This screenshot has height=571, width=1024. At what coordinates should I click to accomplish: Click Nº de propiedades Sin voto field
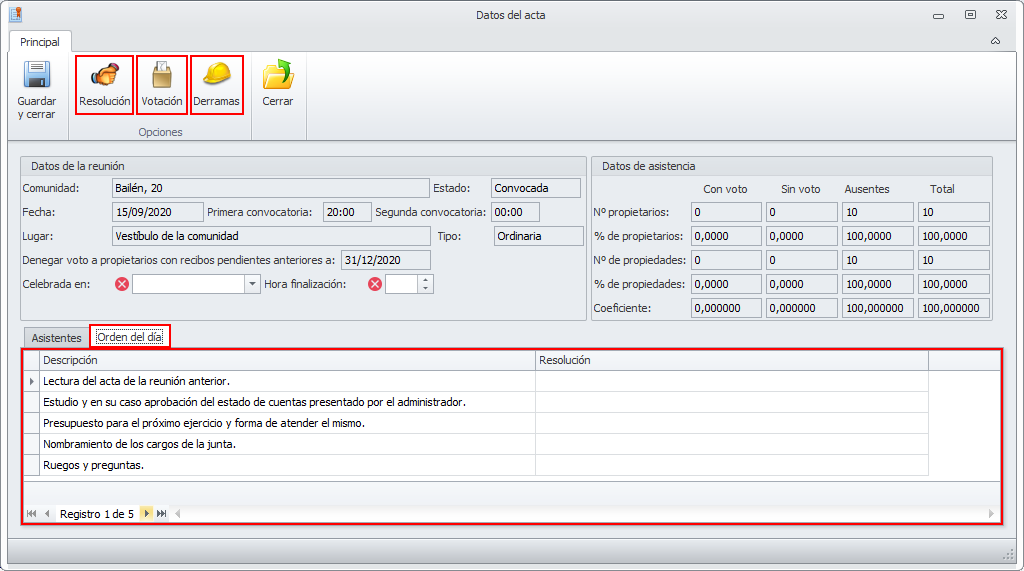click(x=802, y=260)
